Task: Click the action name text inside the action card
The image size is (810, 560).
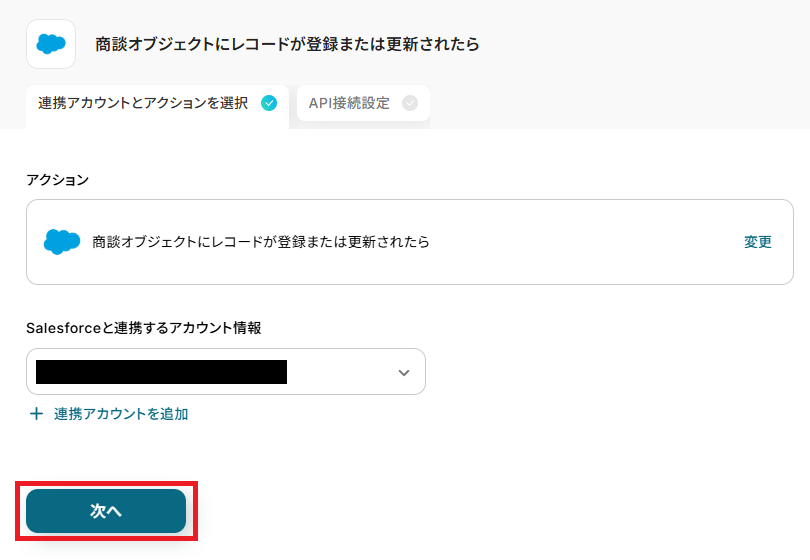Action: [x=261, y=242]
